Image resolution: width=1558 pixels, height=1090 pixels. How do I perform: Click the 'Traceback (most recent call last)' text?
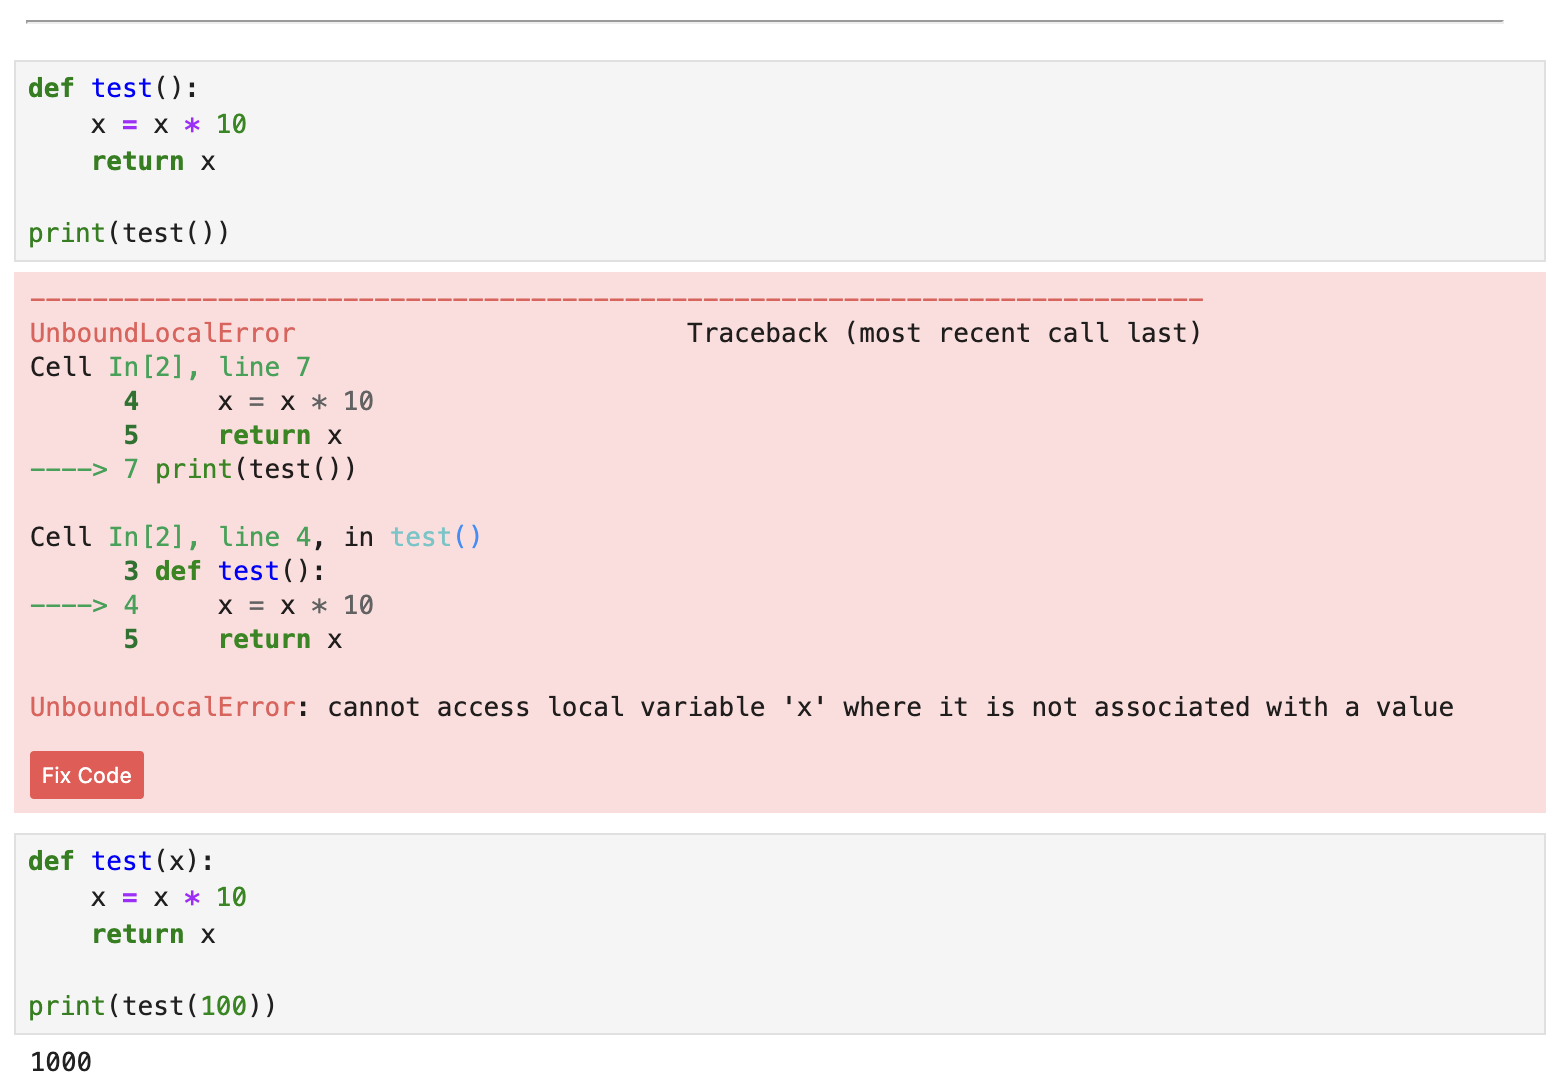[x=944, y=333]
